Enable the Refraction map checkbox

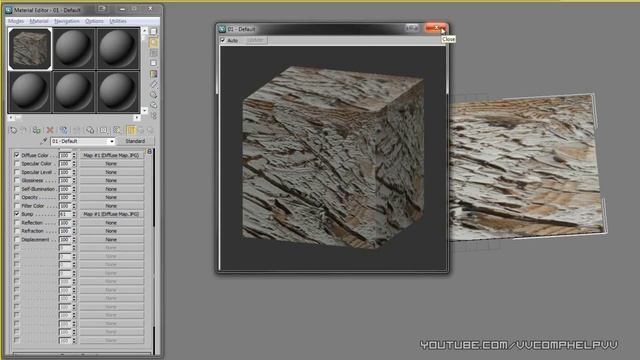(x=17, y=231)
